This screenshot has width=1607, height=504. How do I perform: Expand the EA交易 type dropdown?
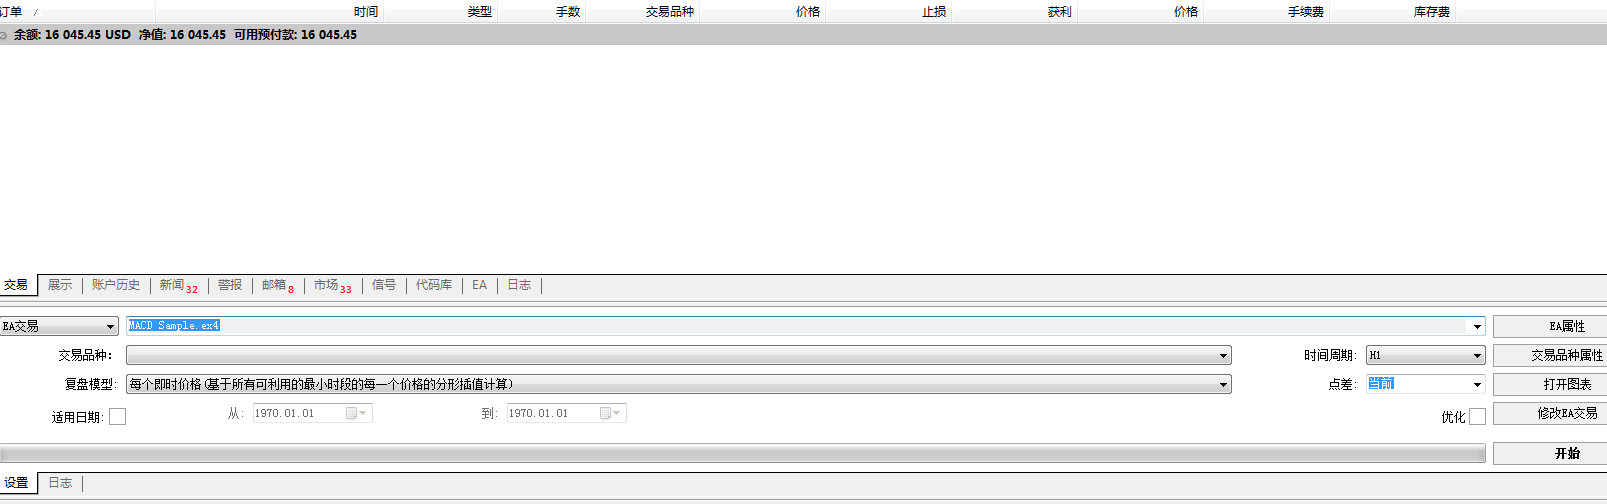click(110, 327)
